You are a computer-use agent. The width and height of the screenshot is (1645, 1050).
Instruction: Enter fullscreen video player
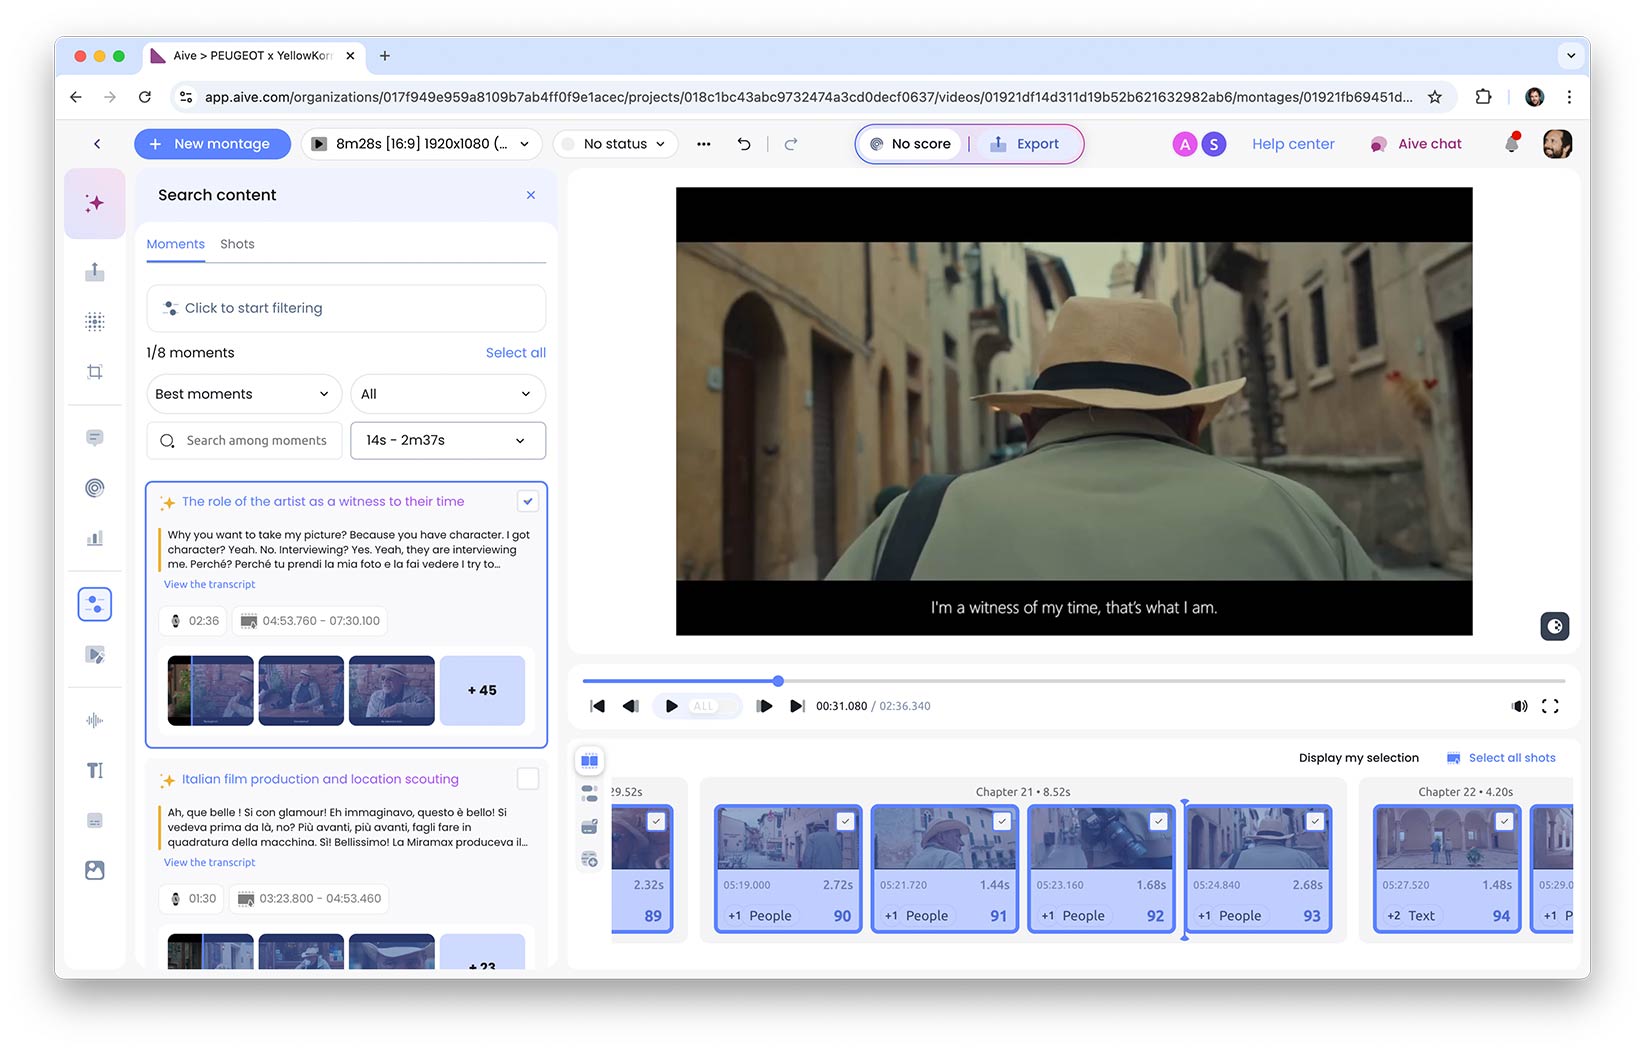[1551, 706]
